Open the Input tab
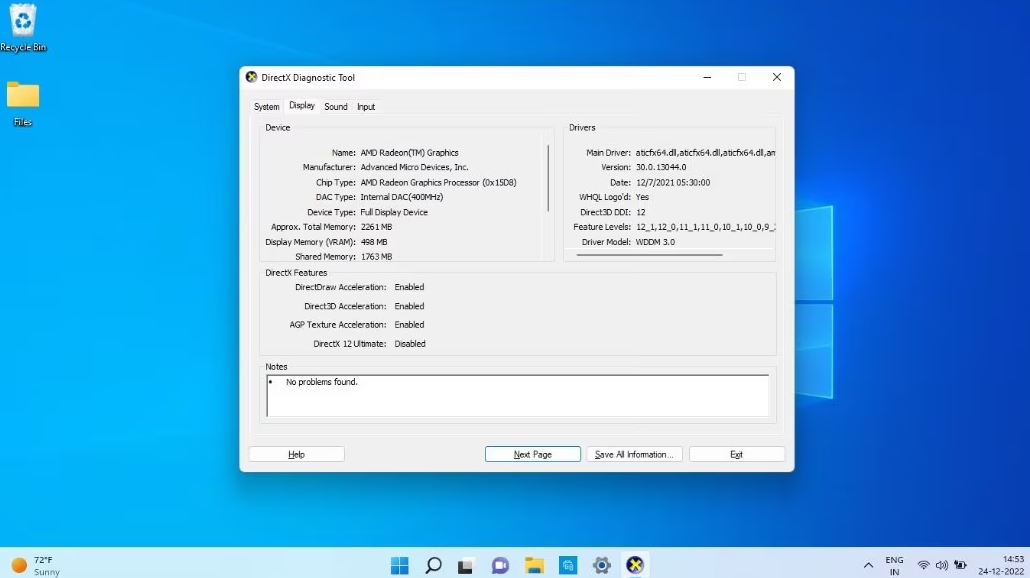Image resolution: width=1030 pixels, height=578 pixels. 366,107
